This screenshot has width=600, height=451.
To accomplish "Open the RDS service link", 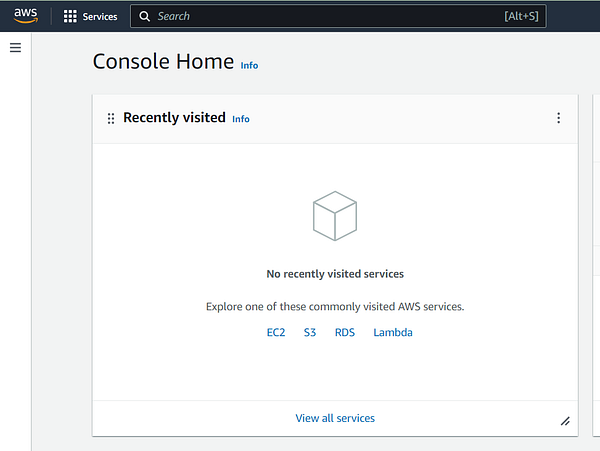I will click(x=345, y=332).
